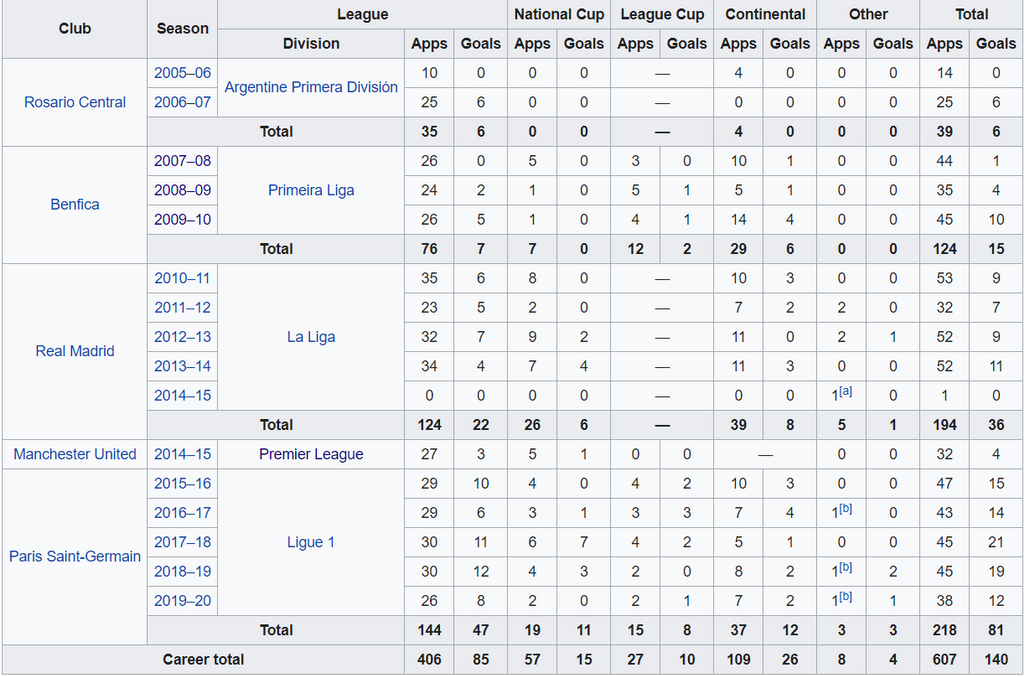
Task: Select the 2010–11 season link
Action: [x=183, y=278]
